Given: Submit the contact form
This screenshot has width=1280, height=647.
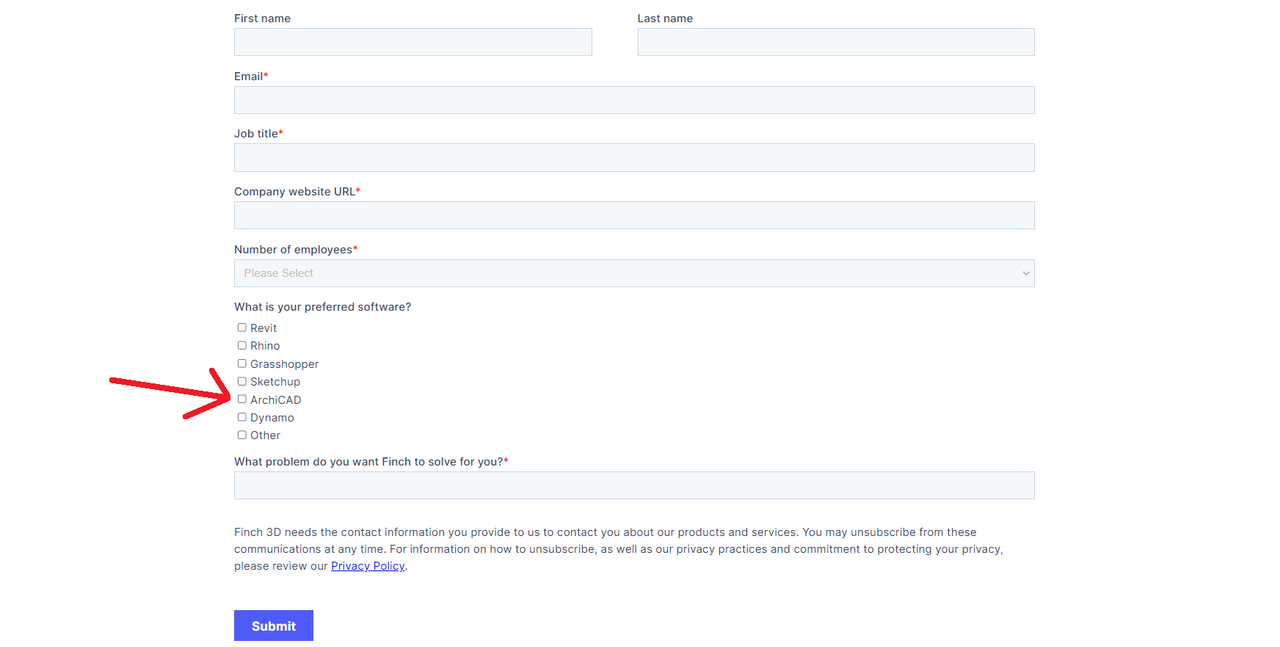Looking at the screenshot, I should pos(273,626).
